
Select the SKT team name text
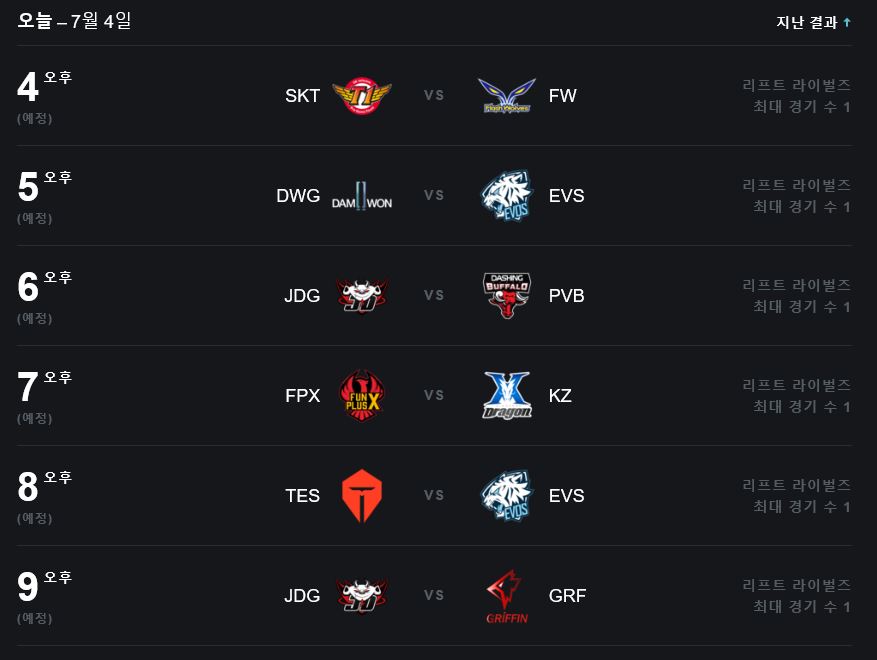pos(302,96)
